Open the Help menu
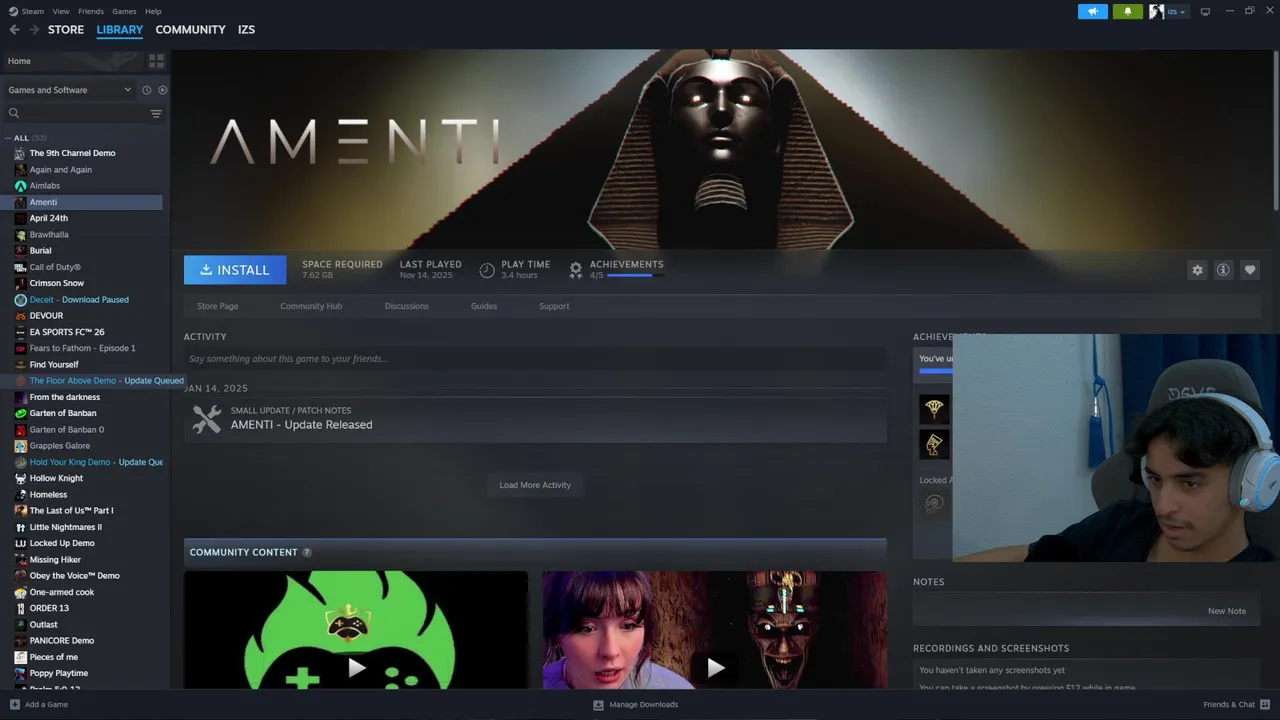Screen dimensions: 1280x720 tap(153, 11)
